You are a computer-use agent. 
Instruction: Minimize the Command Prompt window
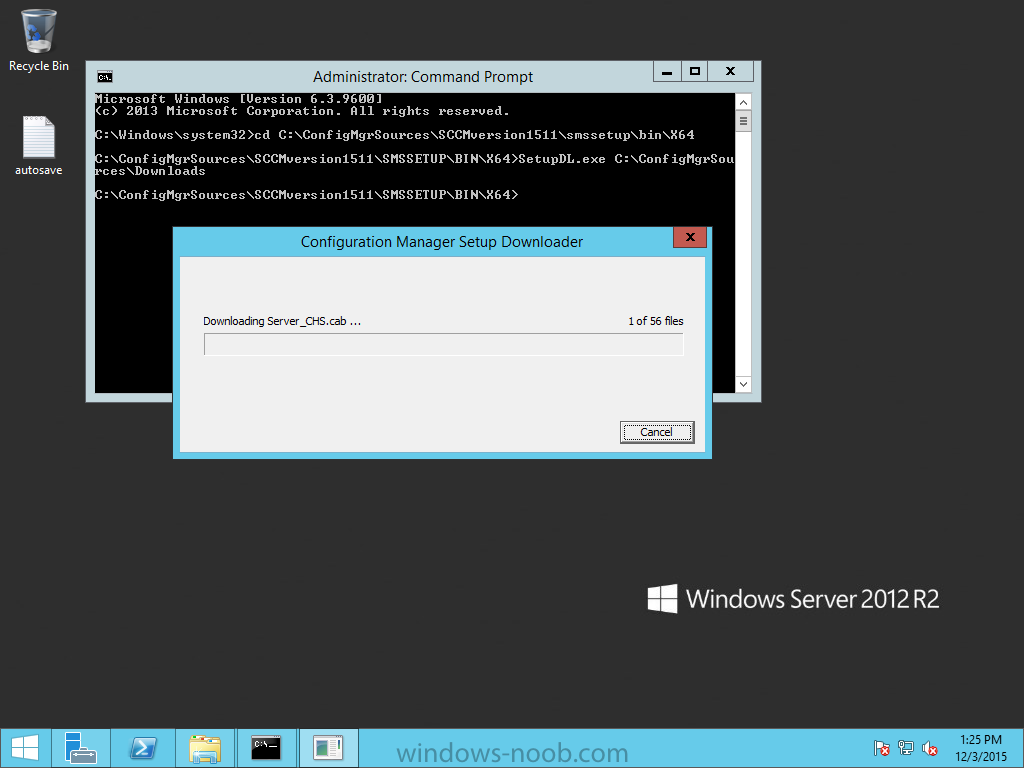667,71
